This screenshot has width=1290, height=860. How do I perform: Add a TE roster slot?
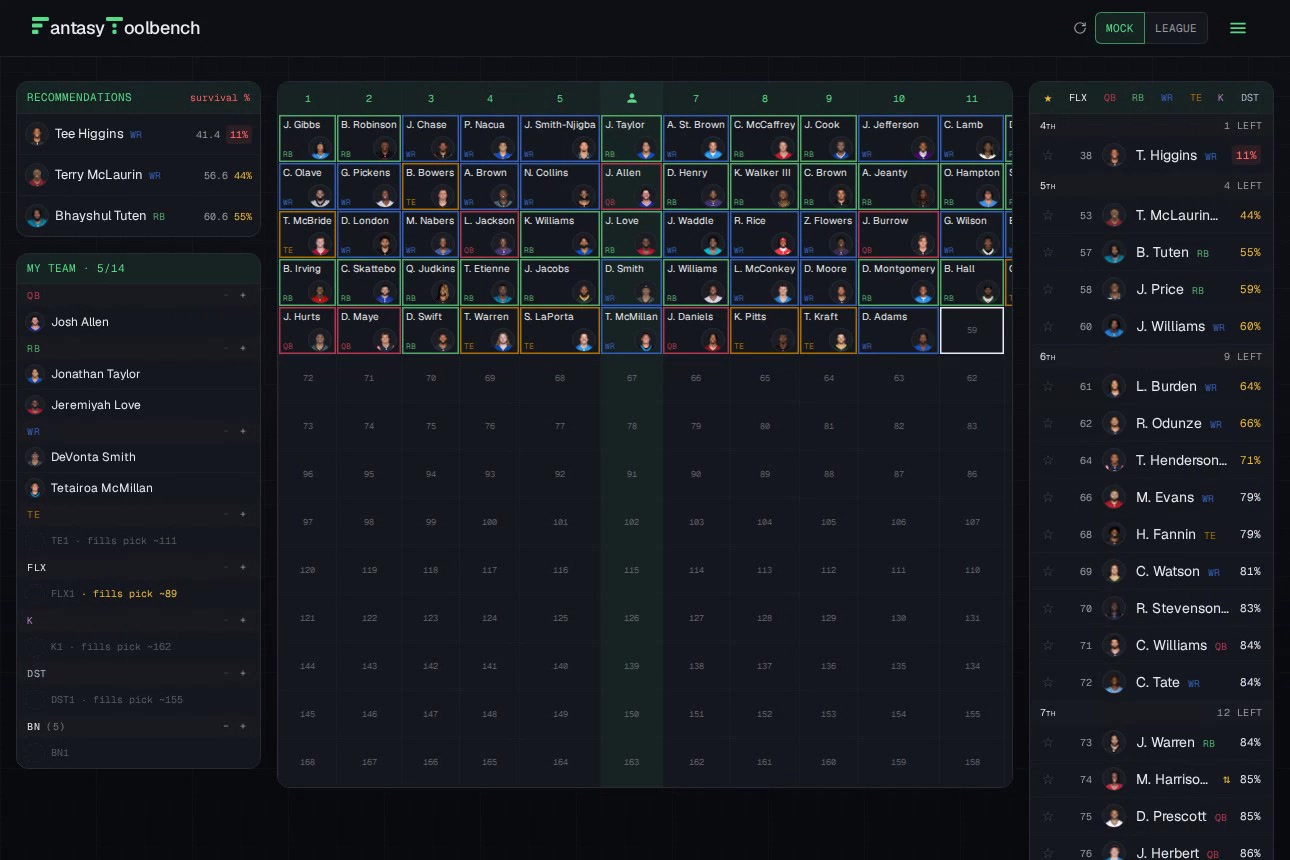pos(243,514)
